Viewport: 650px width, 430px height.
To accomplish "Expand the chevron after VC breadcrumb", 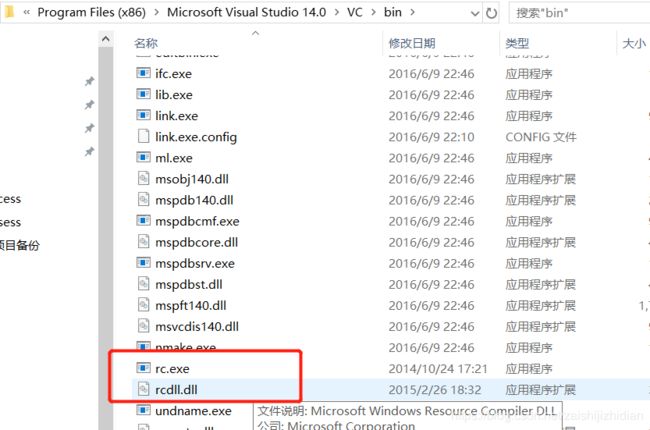I will pos(374,13).
